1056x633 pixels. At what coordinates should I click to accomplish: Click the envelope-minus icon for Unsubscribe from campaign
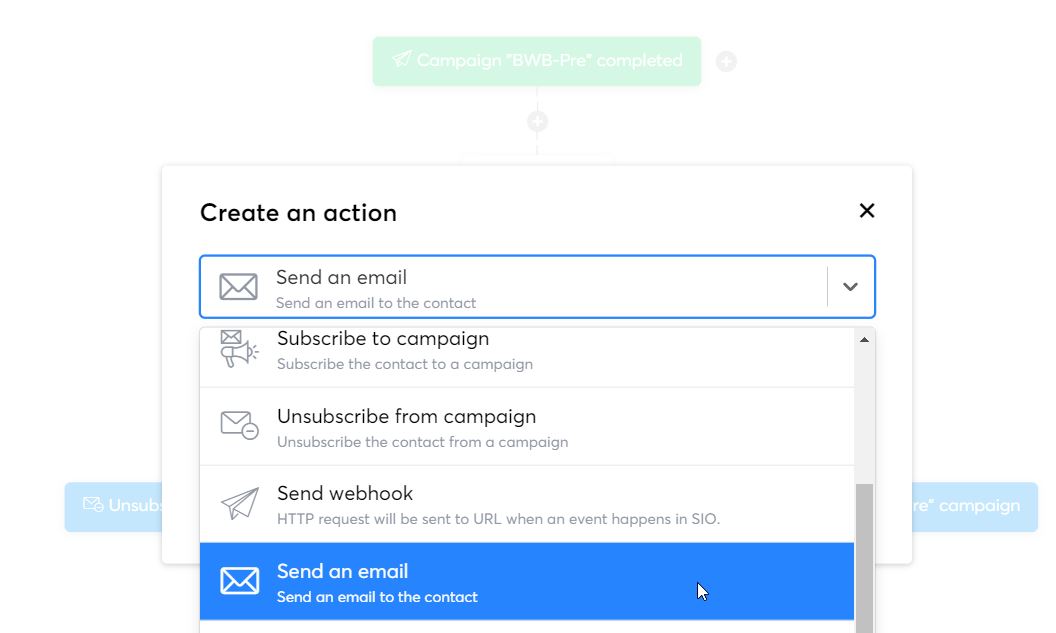coord(238,425)
